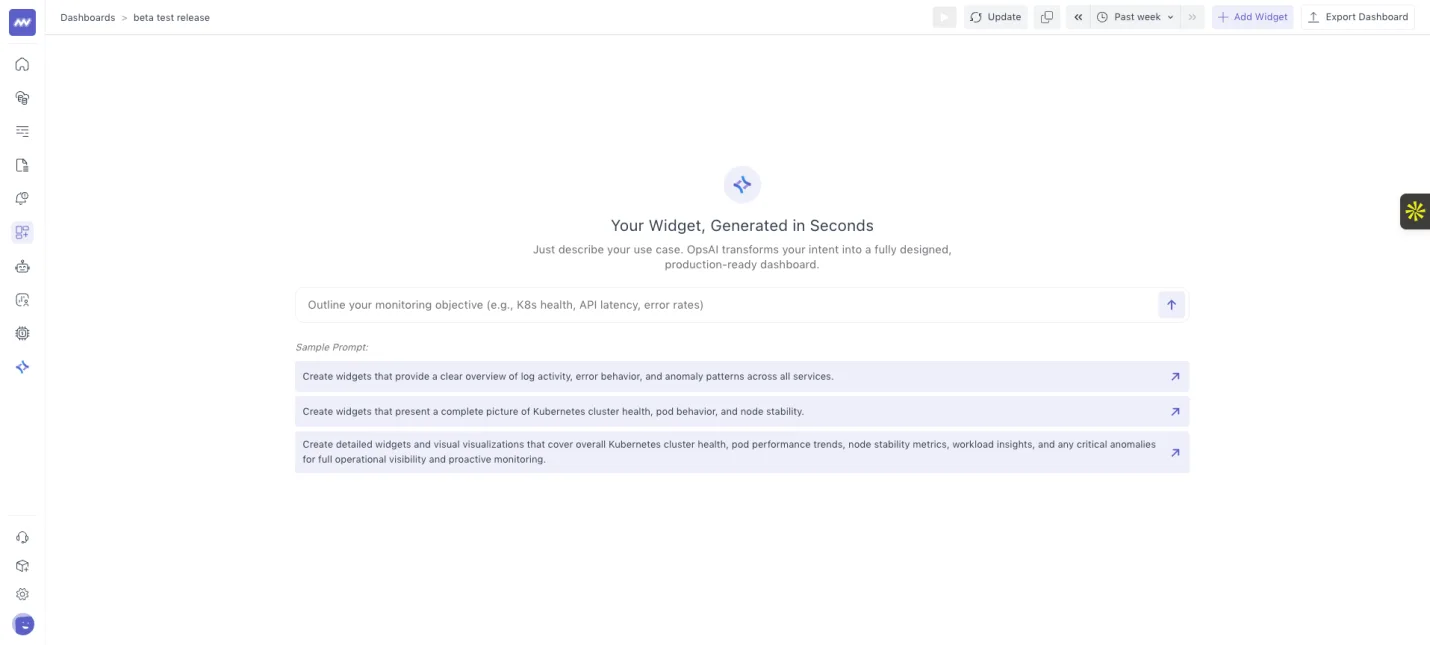Open the OpsAI sparkle icon in the sidebar
The width and height of the screenshot is (1430, 645).
click(22, 367)
